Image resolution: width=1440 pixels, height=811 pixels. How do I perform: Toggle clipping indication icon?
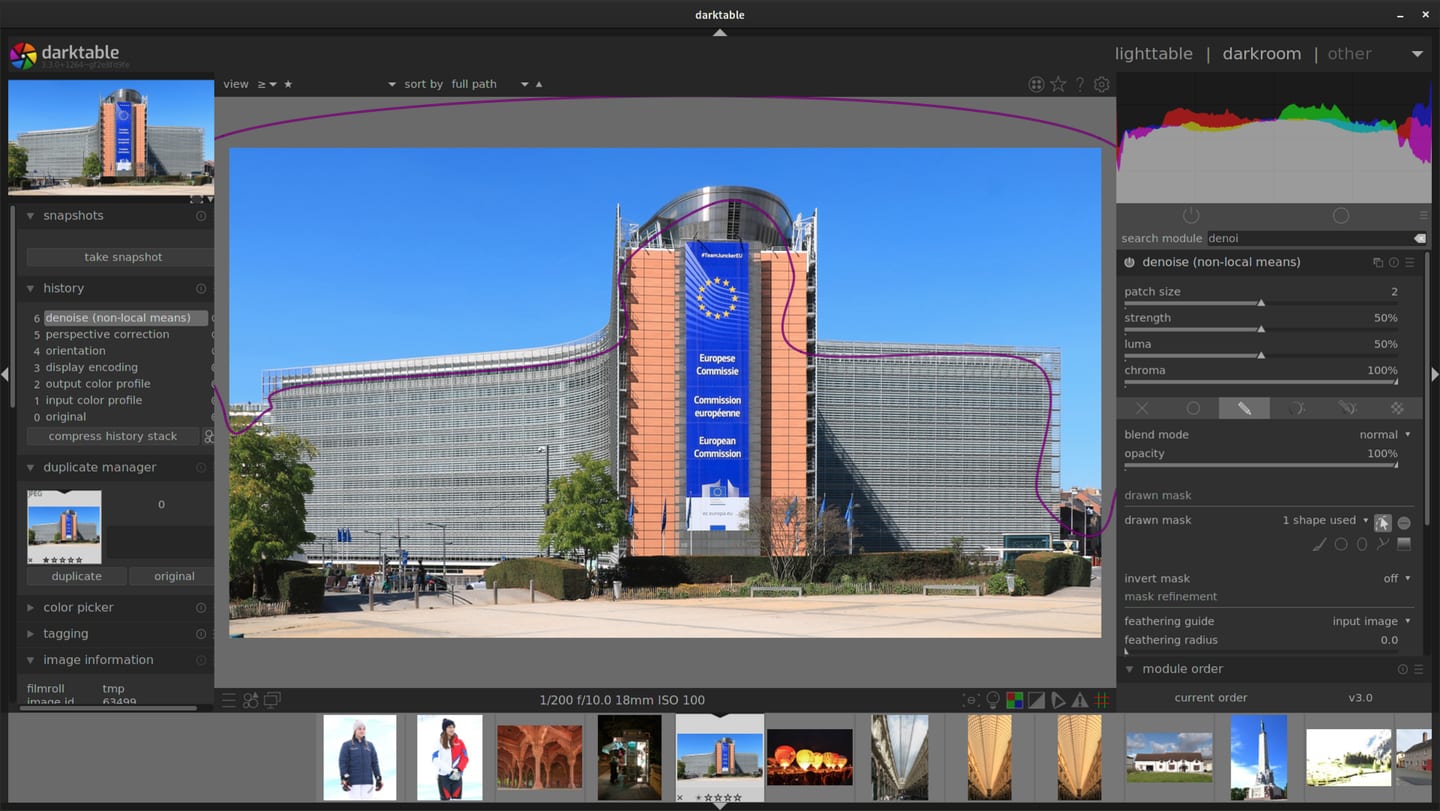tap(1036, 700)
